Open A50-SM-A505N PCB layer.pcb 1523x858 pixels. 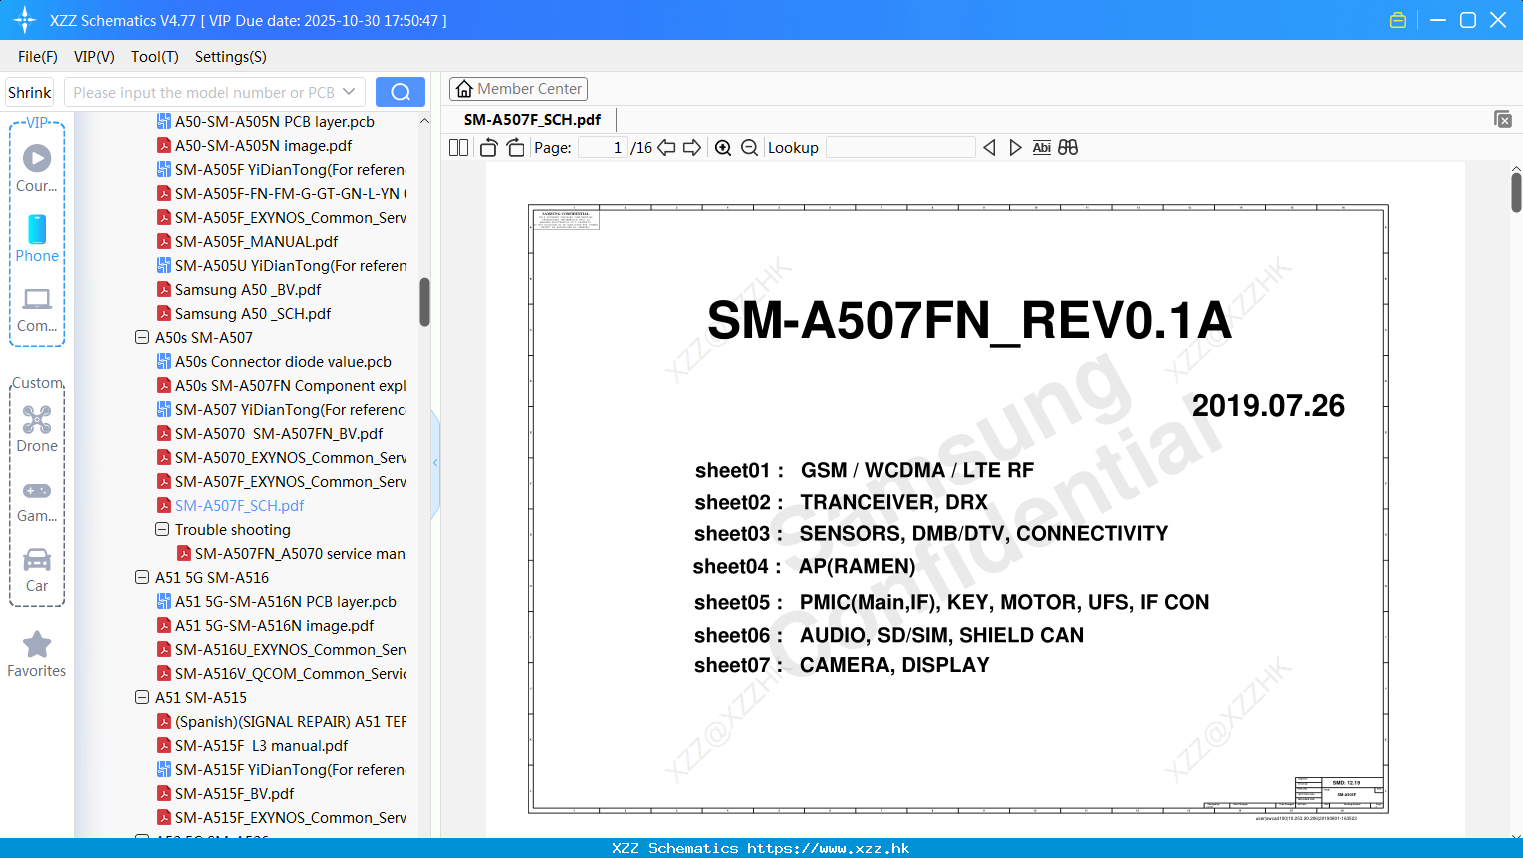point(266,122)
